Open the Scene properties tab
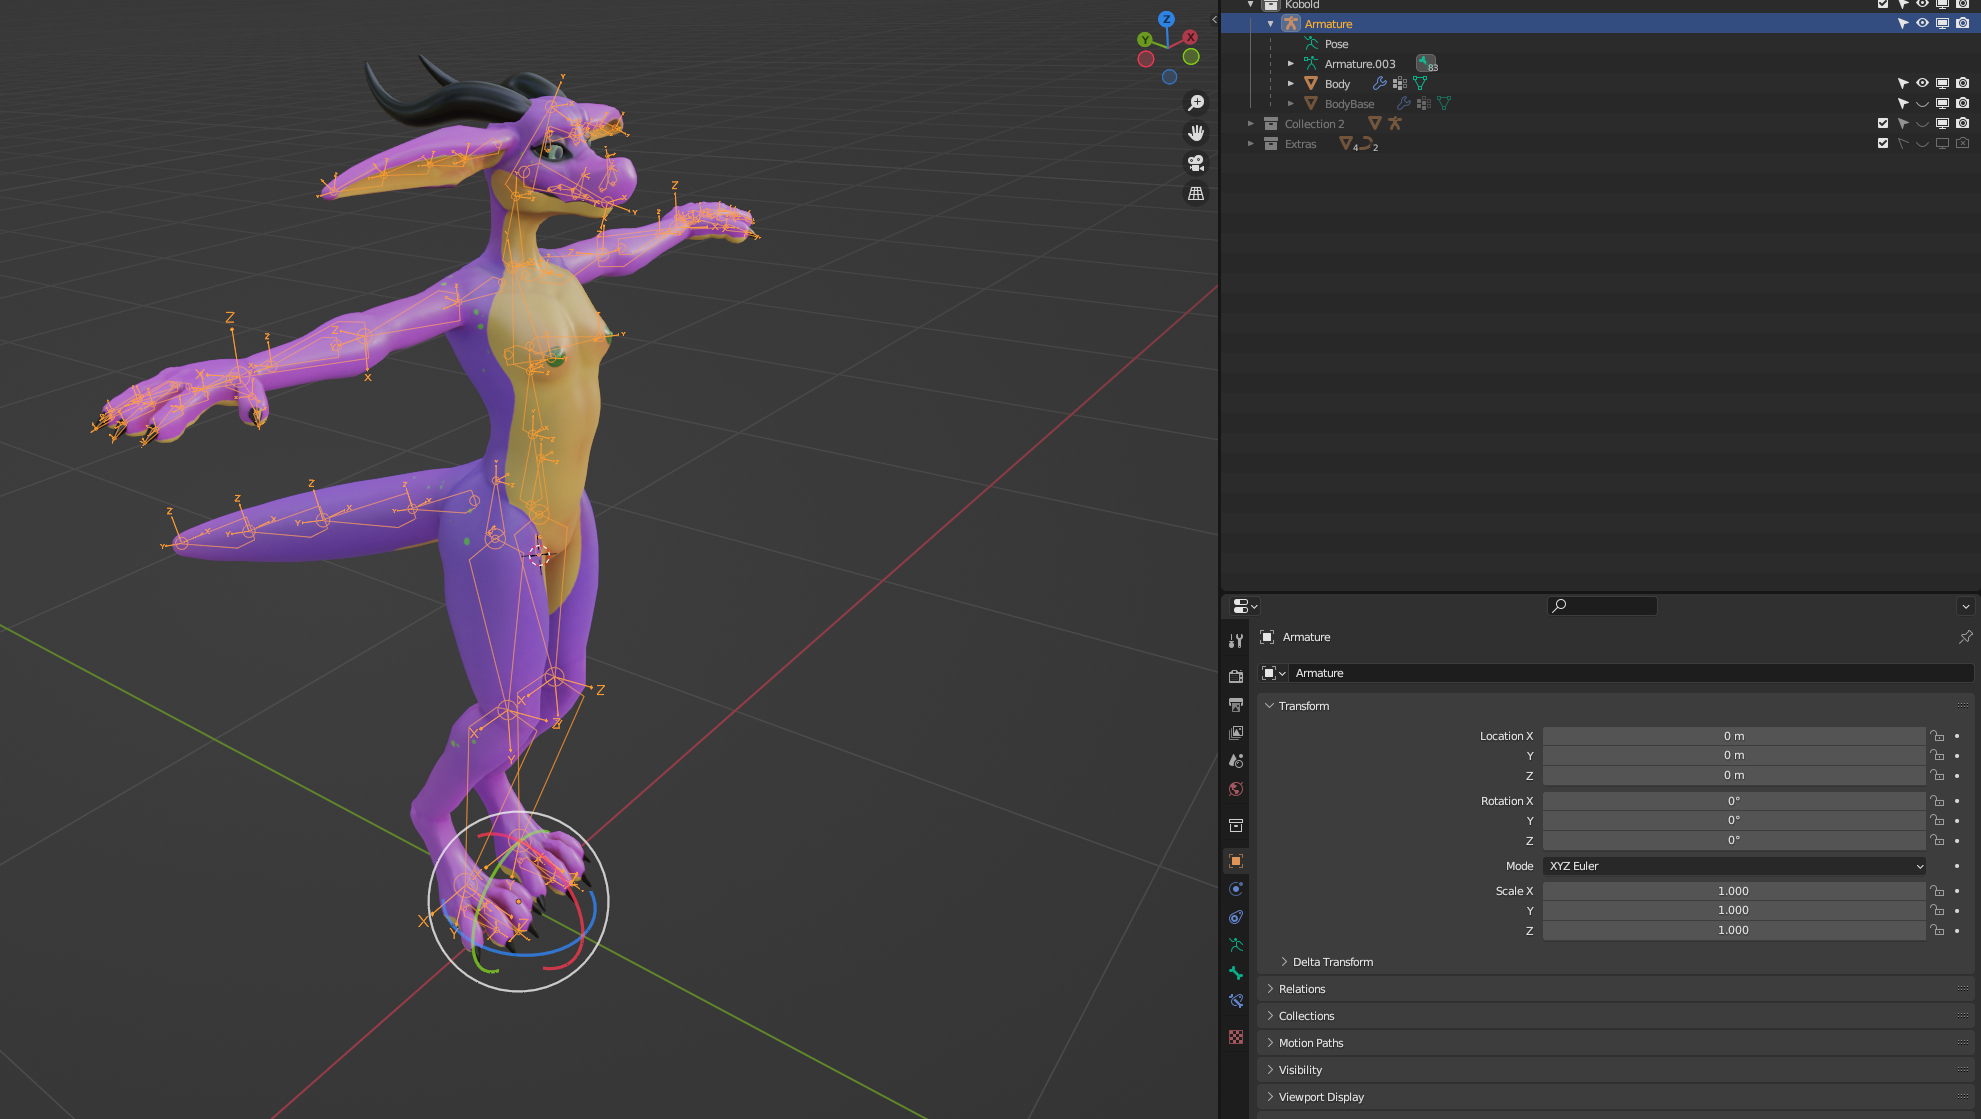Image resolution: width=1981 pixels, height=1119 pixels. point(1236,761)
